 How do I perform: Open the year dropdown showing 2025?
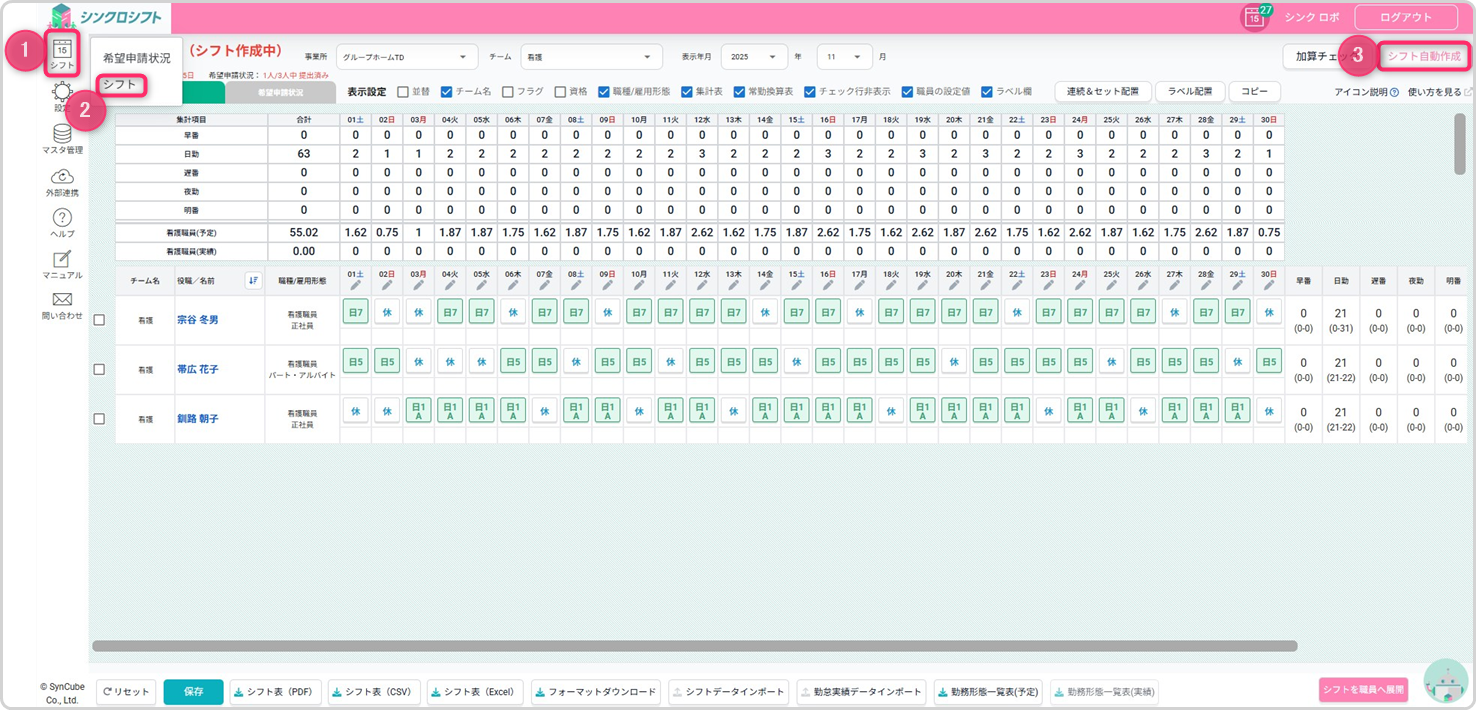(754, 57)
